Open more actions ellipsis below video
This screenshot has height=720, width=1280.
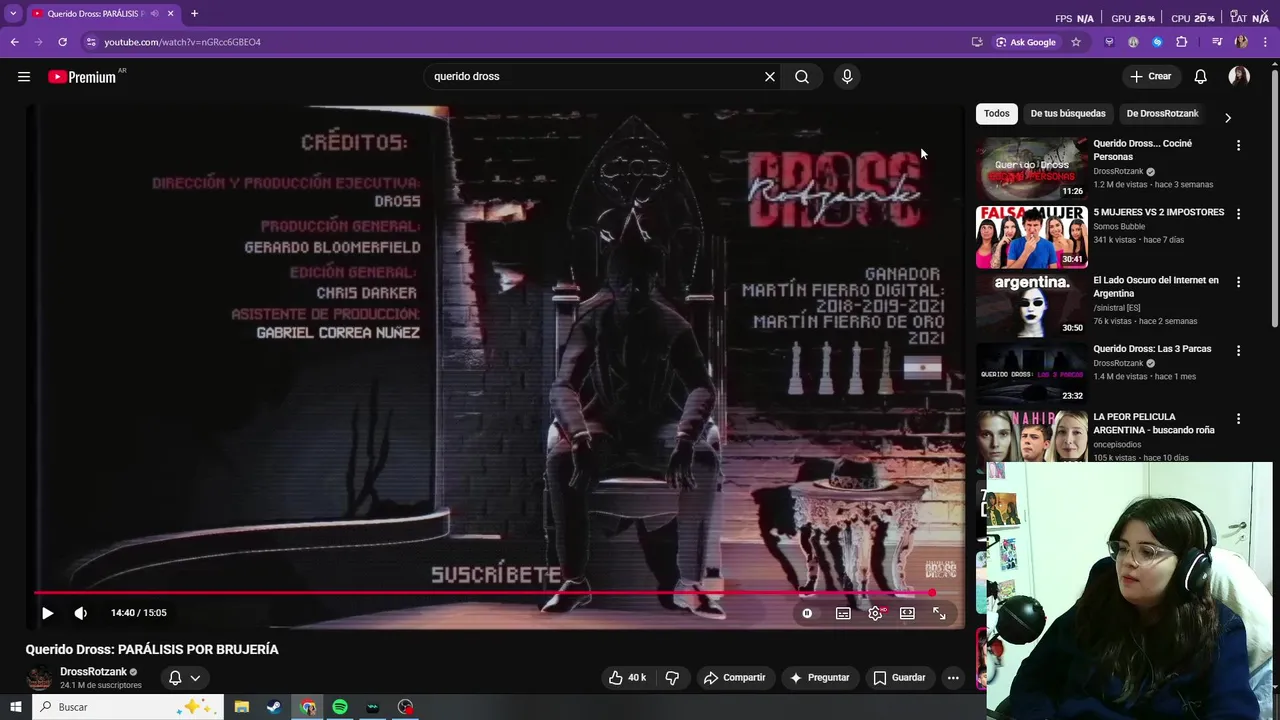point(953,677)
